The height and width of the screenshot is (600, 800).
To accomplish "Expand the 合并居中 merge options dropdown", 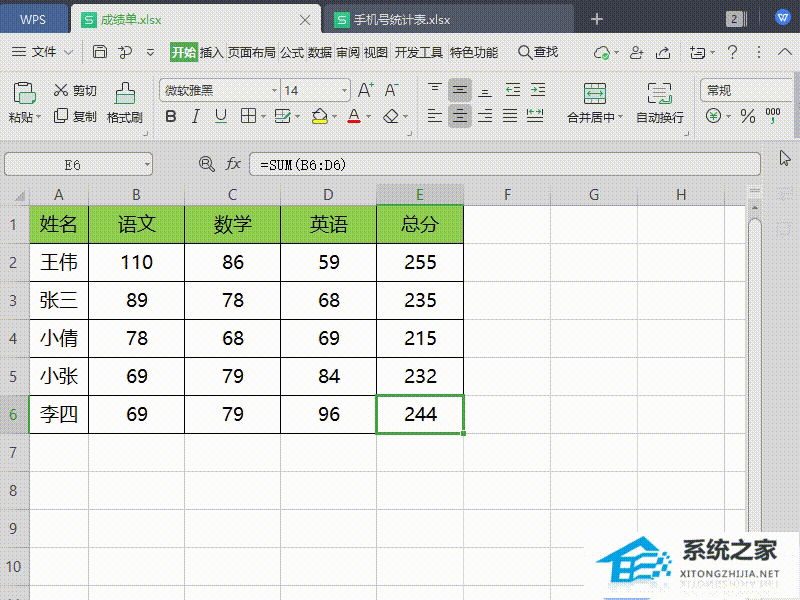I will [619, 115].
